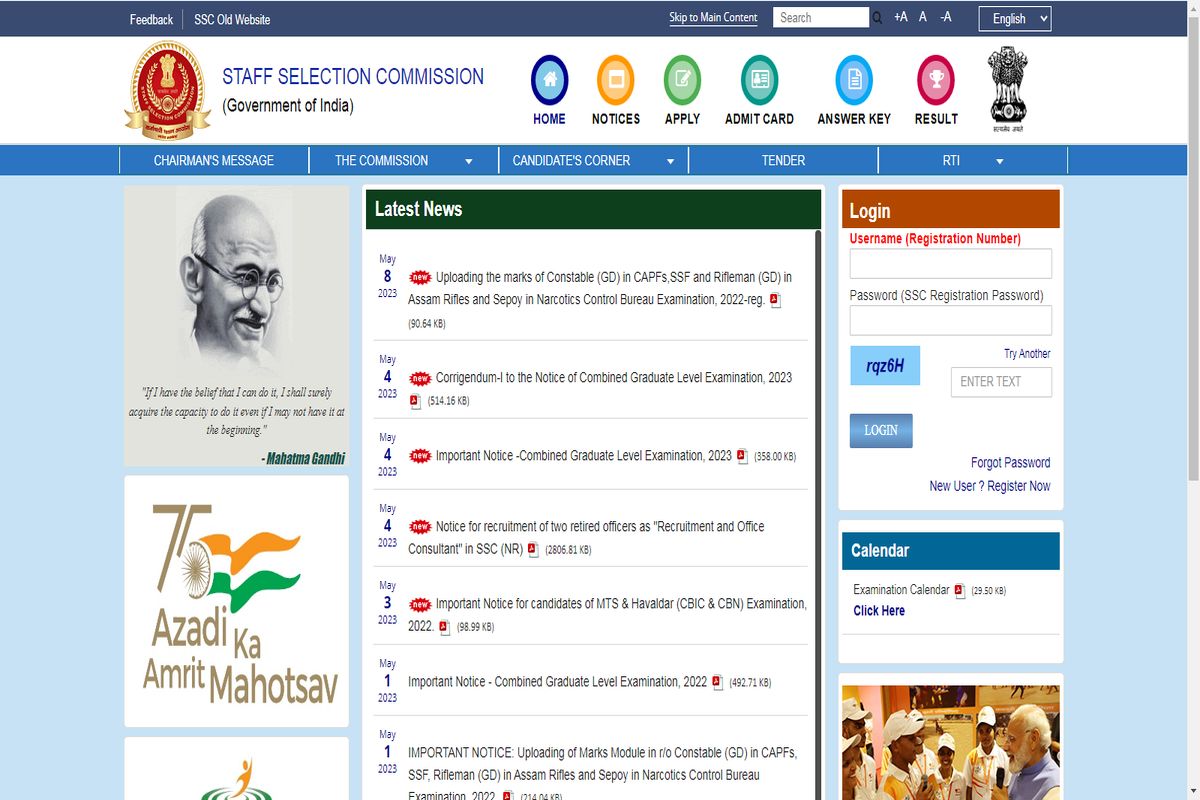
Task: Open the ANSWER KEY icon
Action: point(853,81)
